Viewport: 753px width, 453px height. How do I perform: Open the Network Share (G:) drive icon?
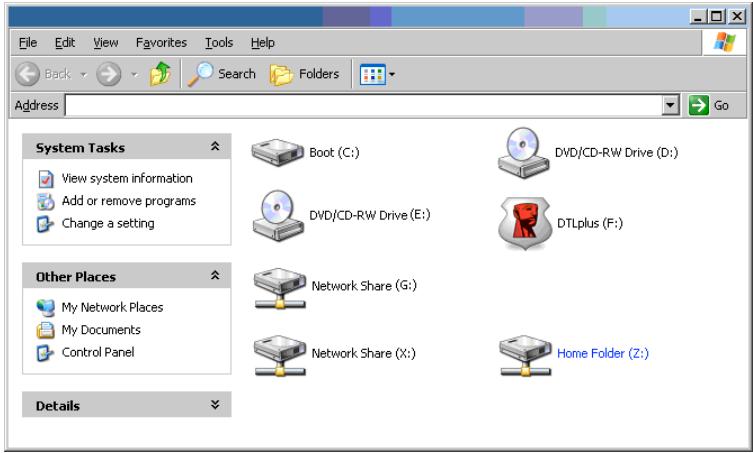pos(279,288)
